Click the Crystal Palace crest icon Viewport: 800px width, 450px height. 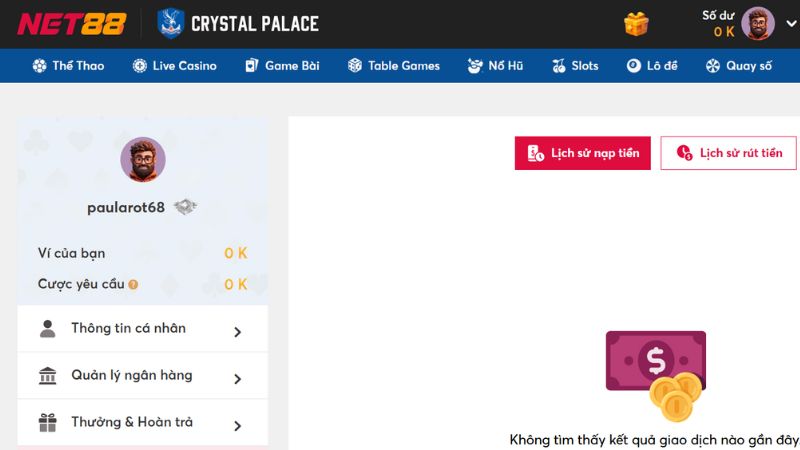click(x=171, y=23)
